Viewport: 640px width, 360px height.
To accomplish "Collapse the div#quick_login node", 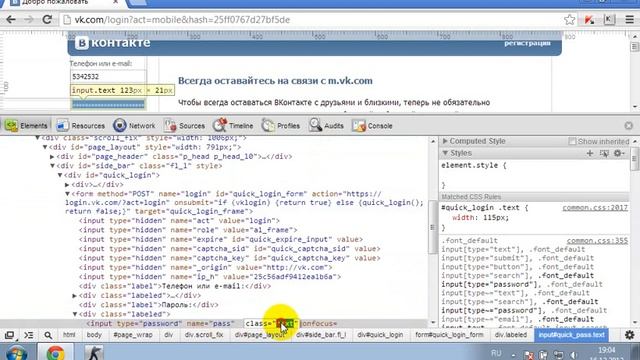I will coord(60,175).
